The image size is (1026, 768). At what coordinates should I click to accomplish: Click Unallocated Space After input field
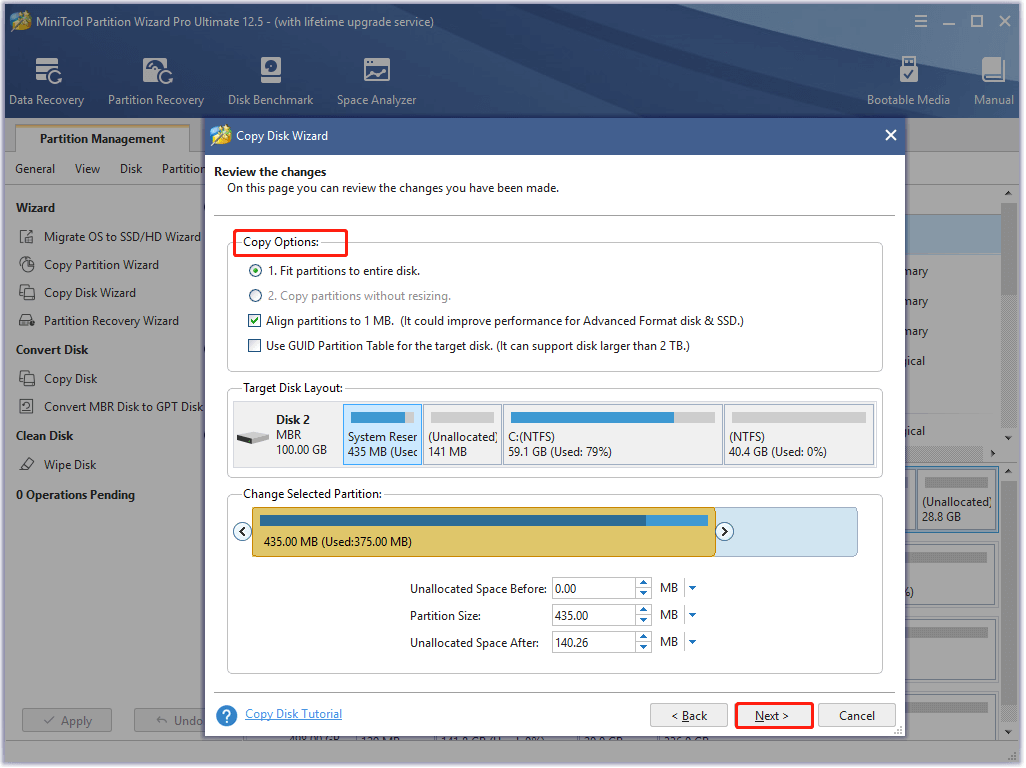pos(593,642)
